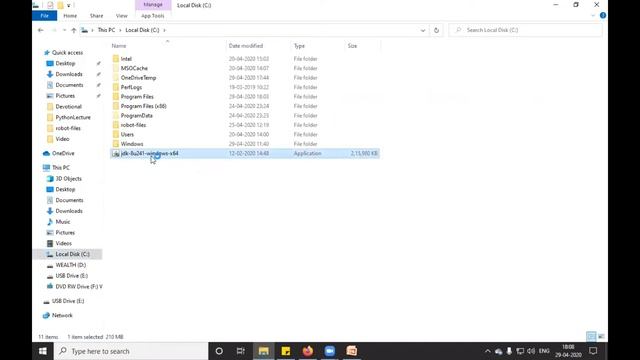Select the Program Files folder icon
This screenshot has width=640, height=360.
point(116,96)
